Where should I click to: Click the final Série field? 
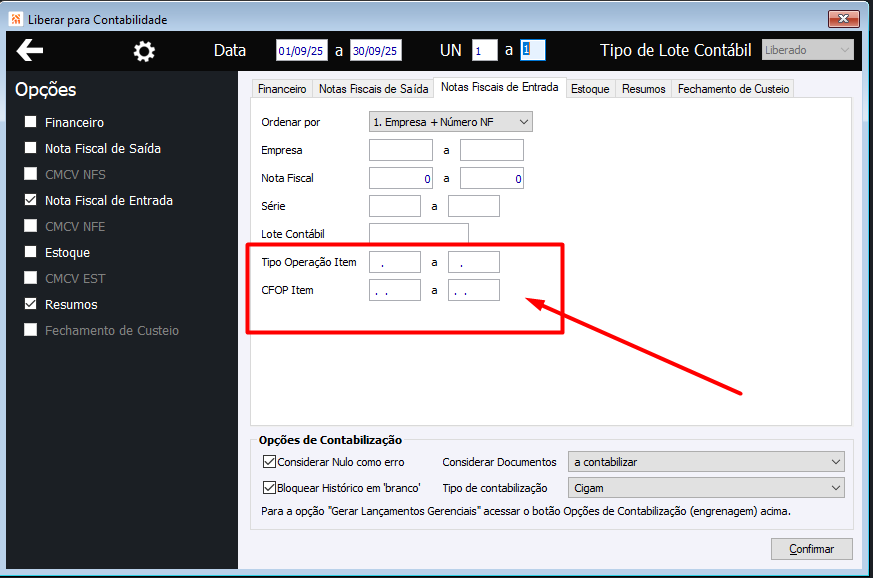point(474,206)
